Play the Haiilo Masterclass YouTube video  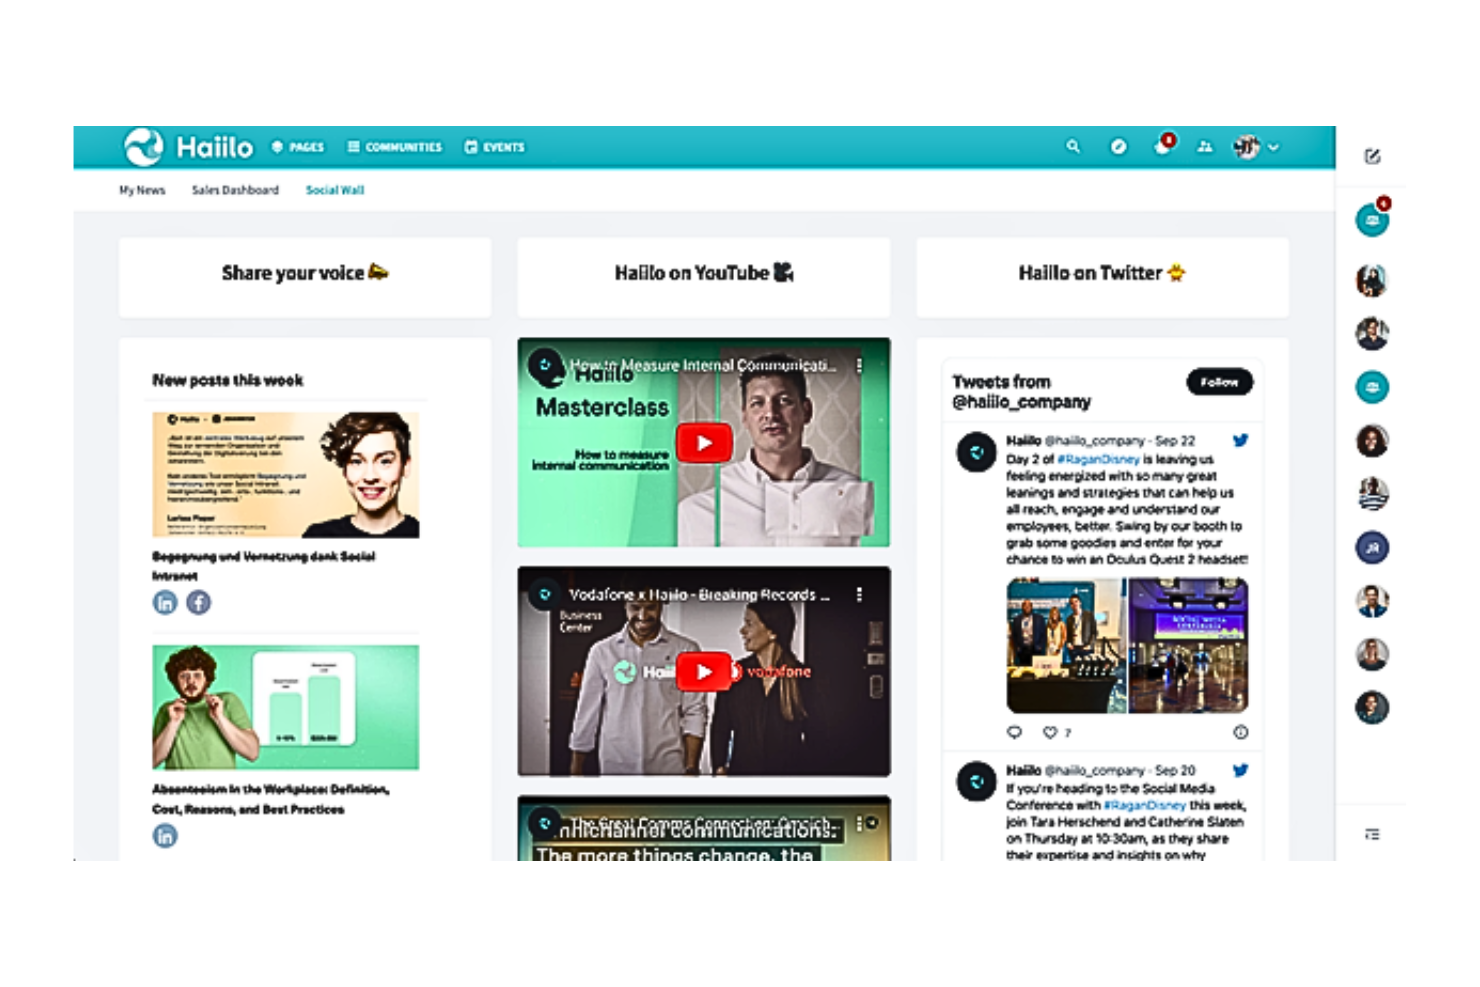point(704,443)
